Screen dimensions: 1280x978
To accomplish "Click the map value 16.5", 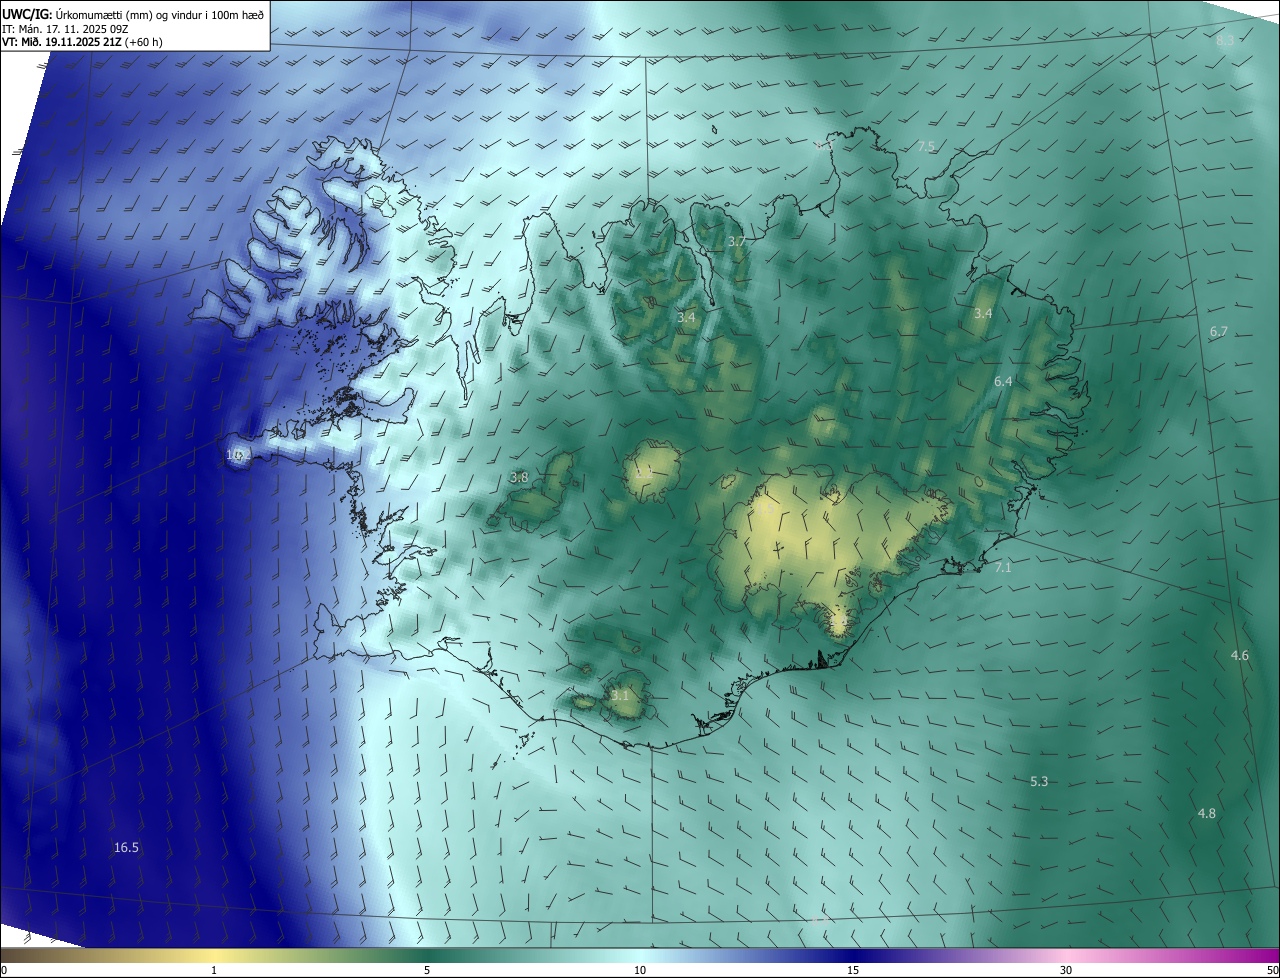I will tap(126, 848).
